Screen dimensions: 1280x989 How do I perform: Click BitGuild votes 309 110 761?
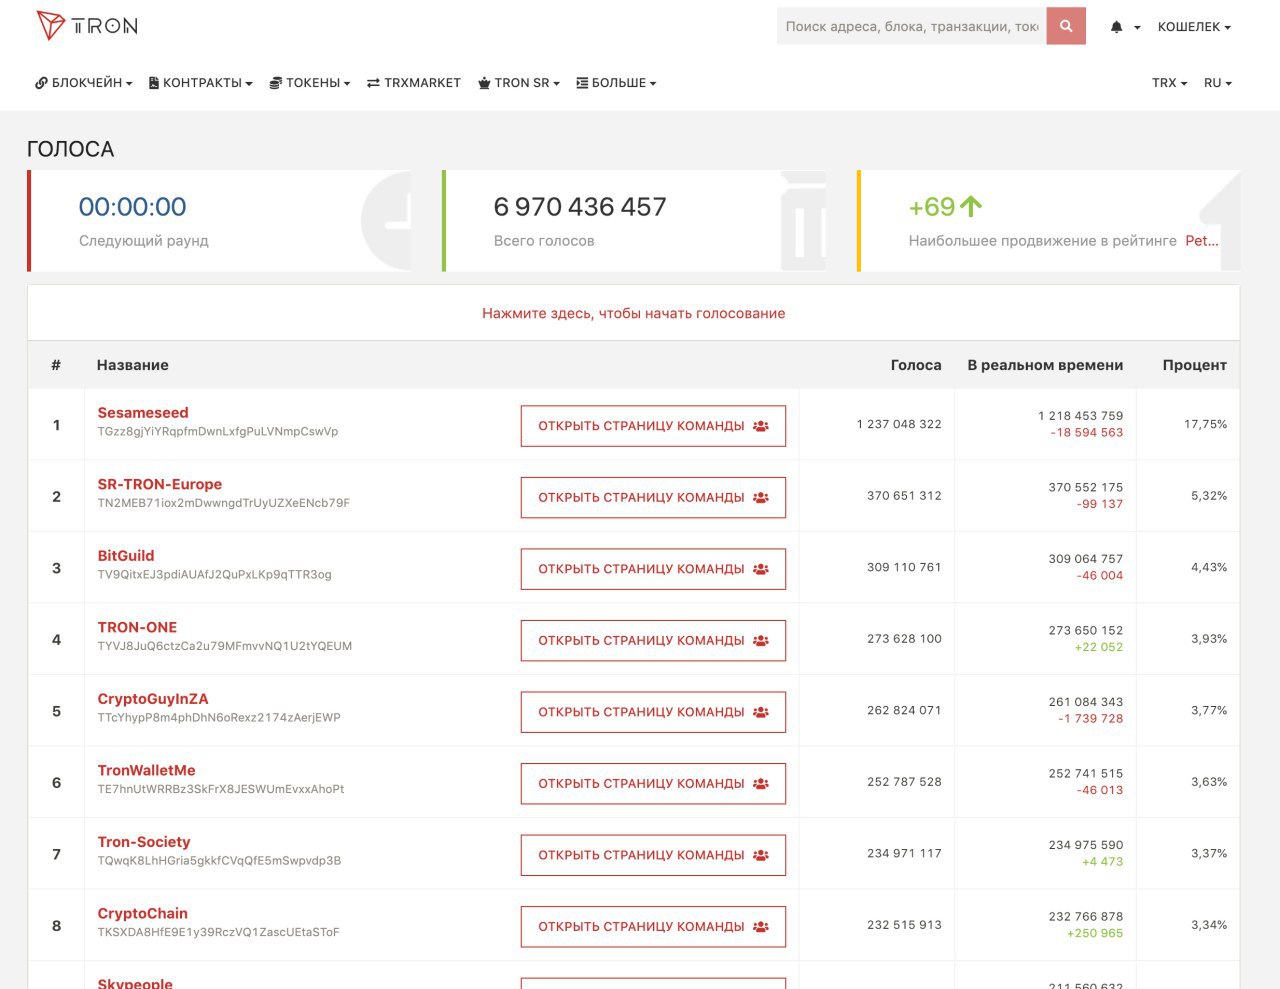(x=904, y=567)
